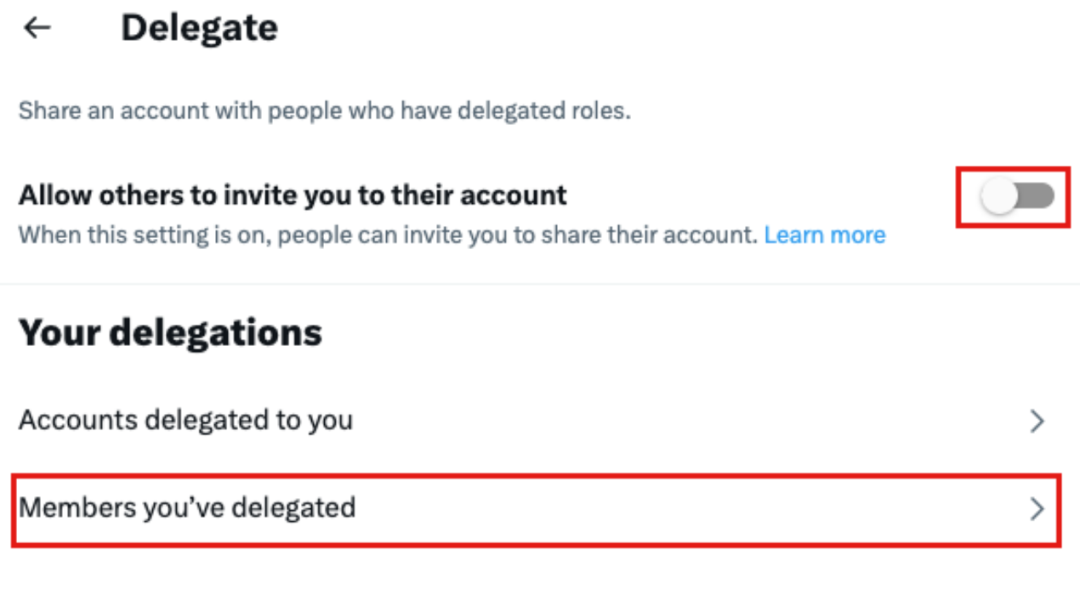Enable Allow others to invite you toggle
This screenshot has width=1080, height=612.
coord(1017,197)
